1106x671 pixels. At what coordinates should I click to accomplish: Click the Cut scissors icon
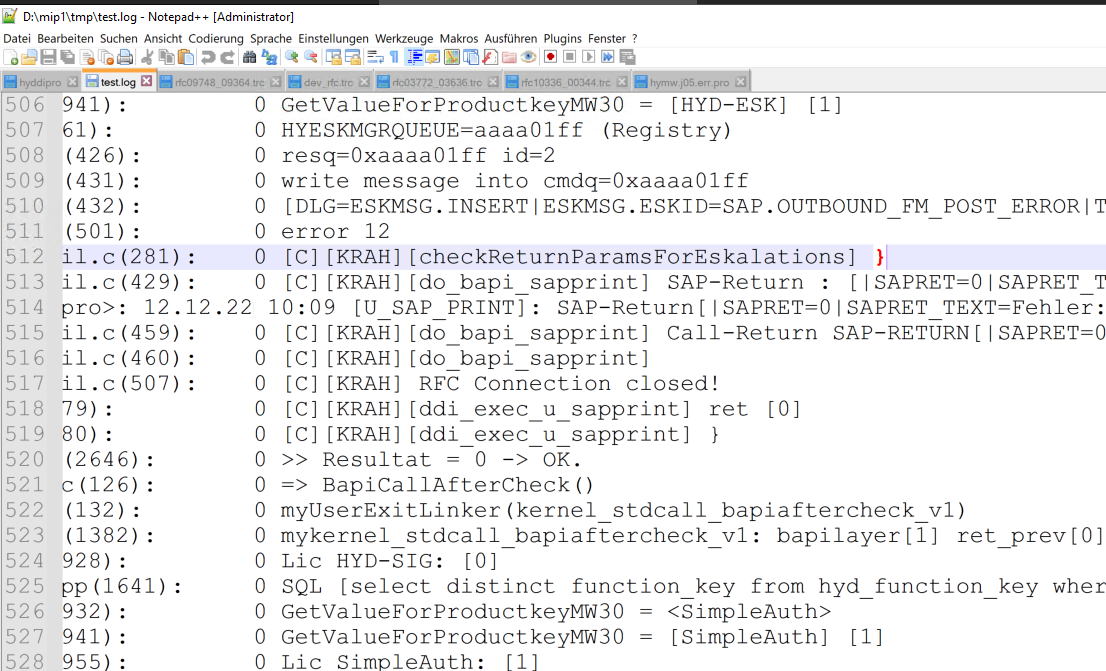tap(148, 57)
